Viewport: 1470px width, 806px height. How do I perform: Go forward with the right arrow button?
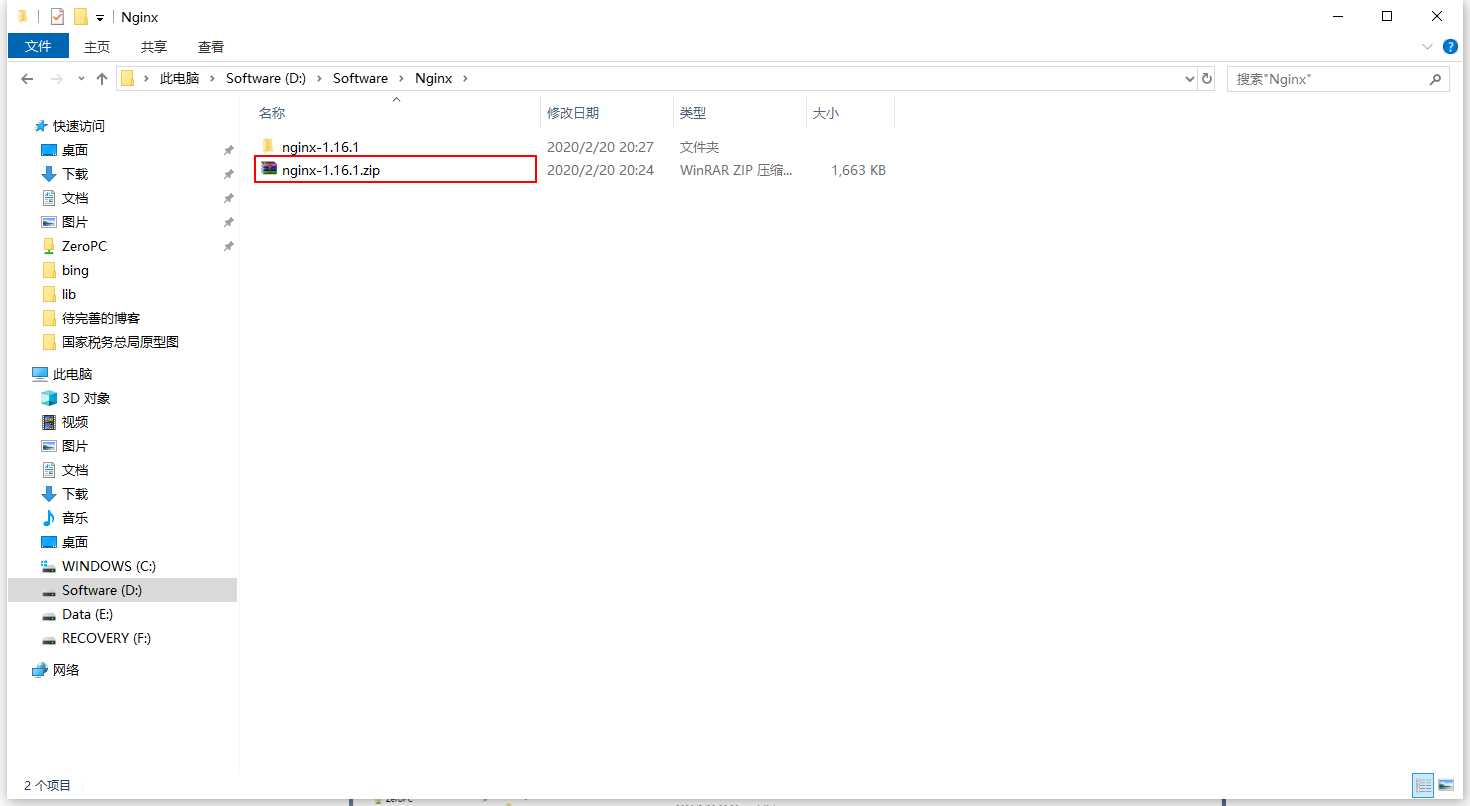(x=57, y=78)
